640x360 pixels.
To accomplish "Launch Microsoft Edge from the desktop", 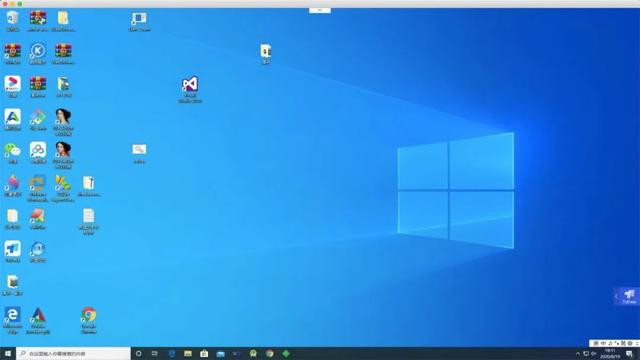I will (13, 320).
